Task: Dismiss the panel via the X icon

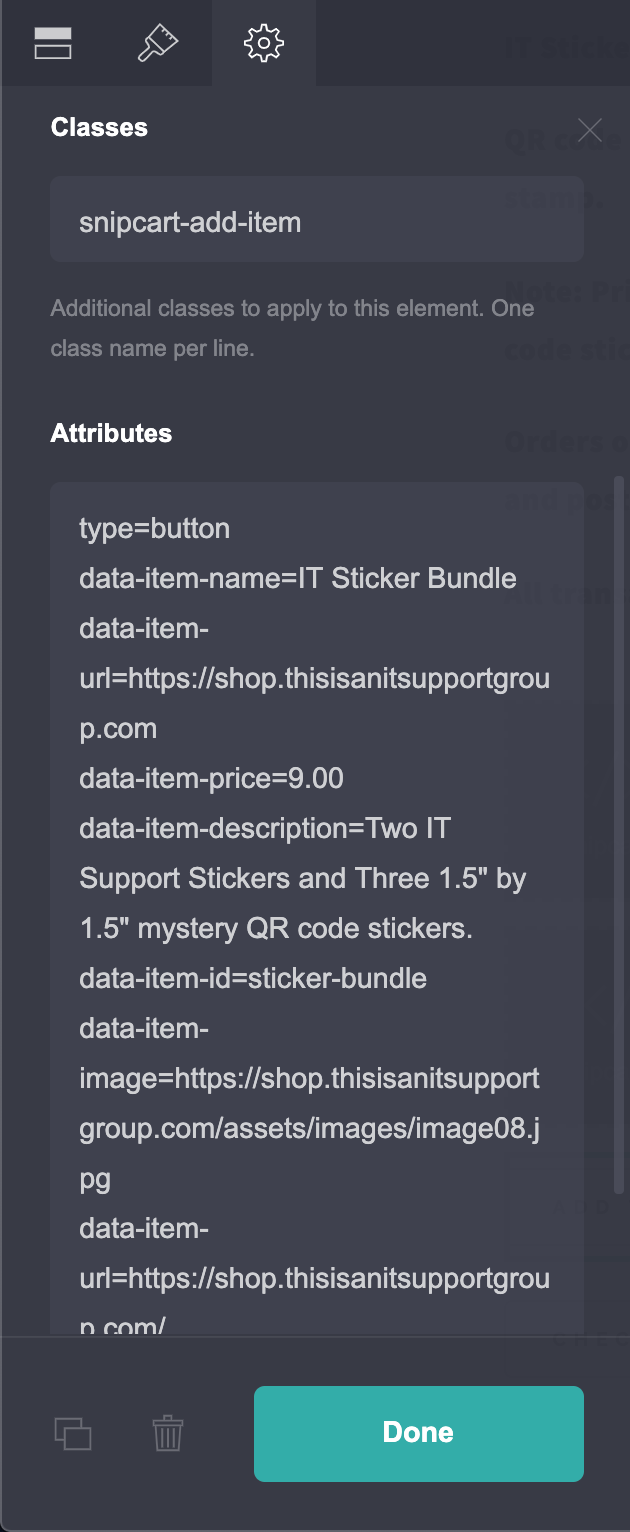Action: click(589, 129)
